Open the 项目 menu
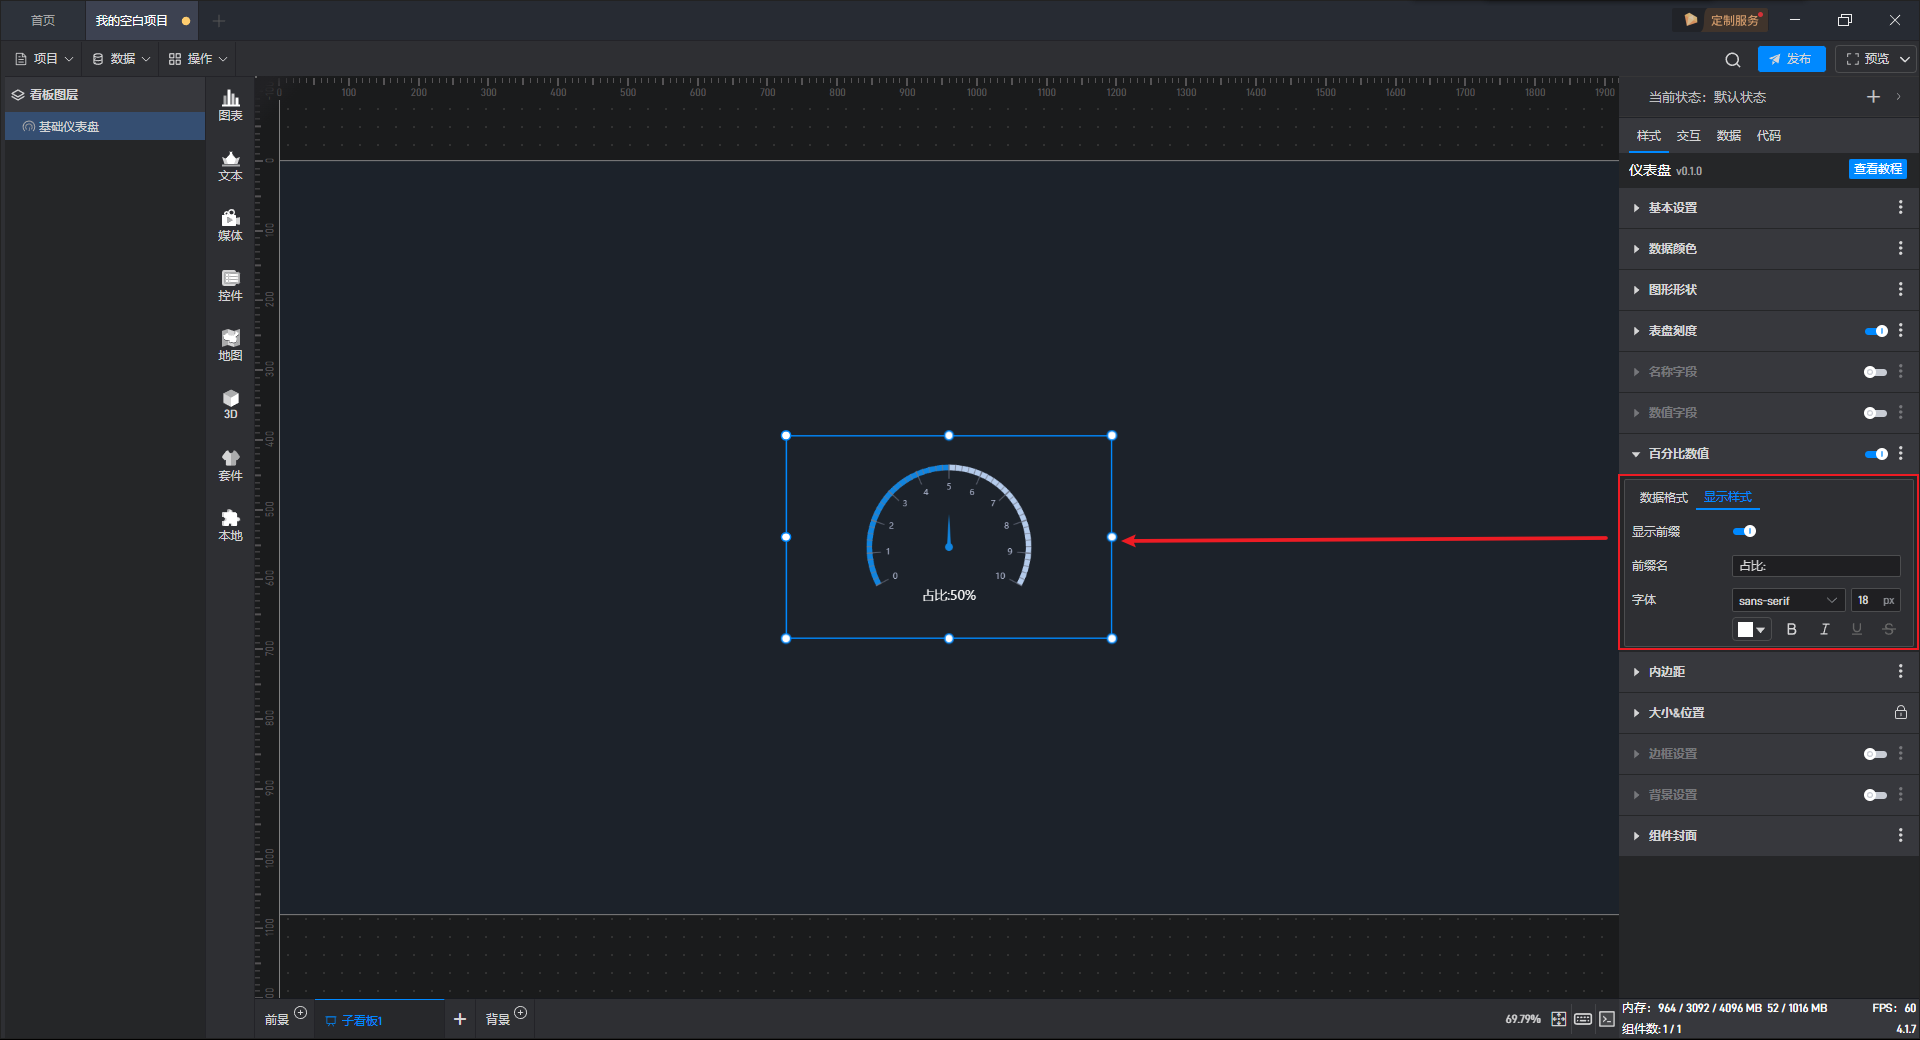The image size is (1920, 1040). [45, 59]
